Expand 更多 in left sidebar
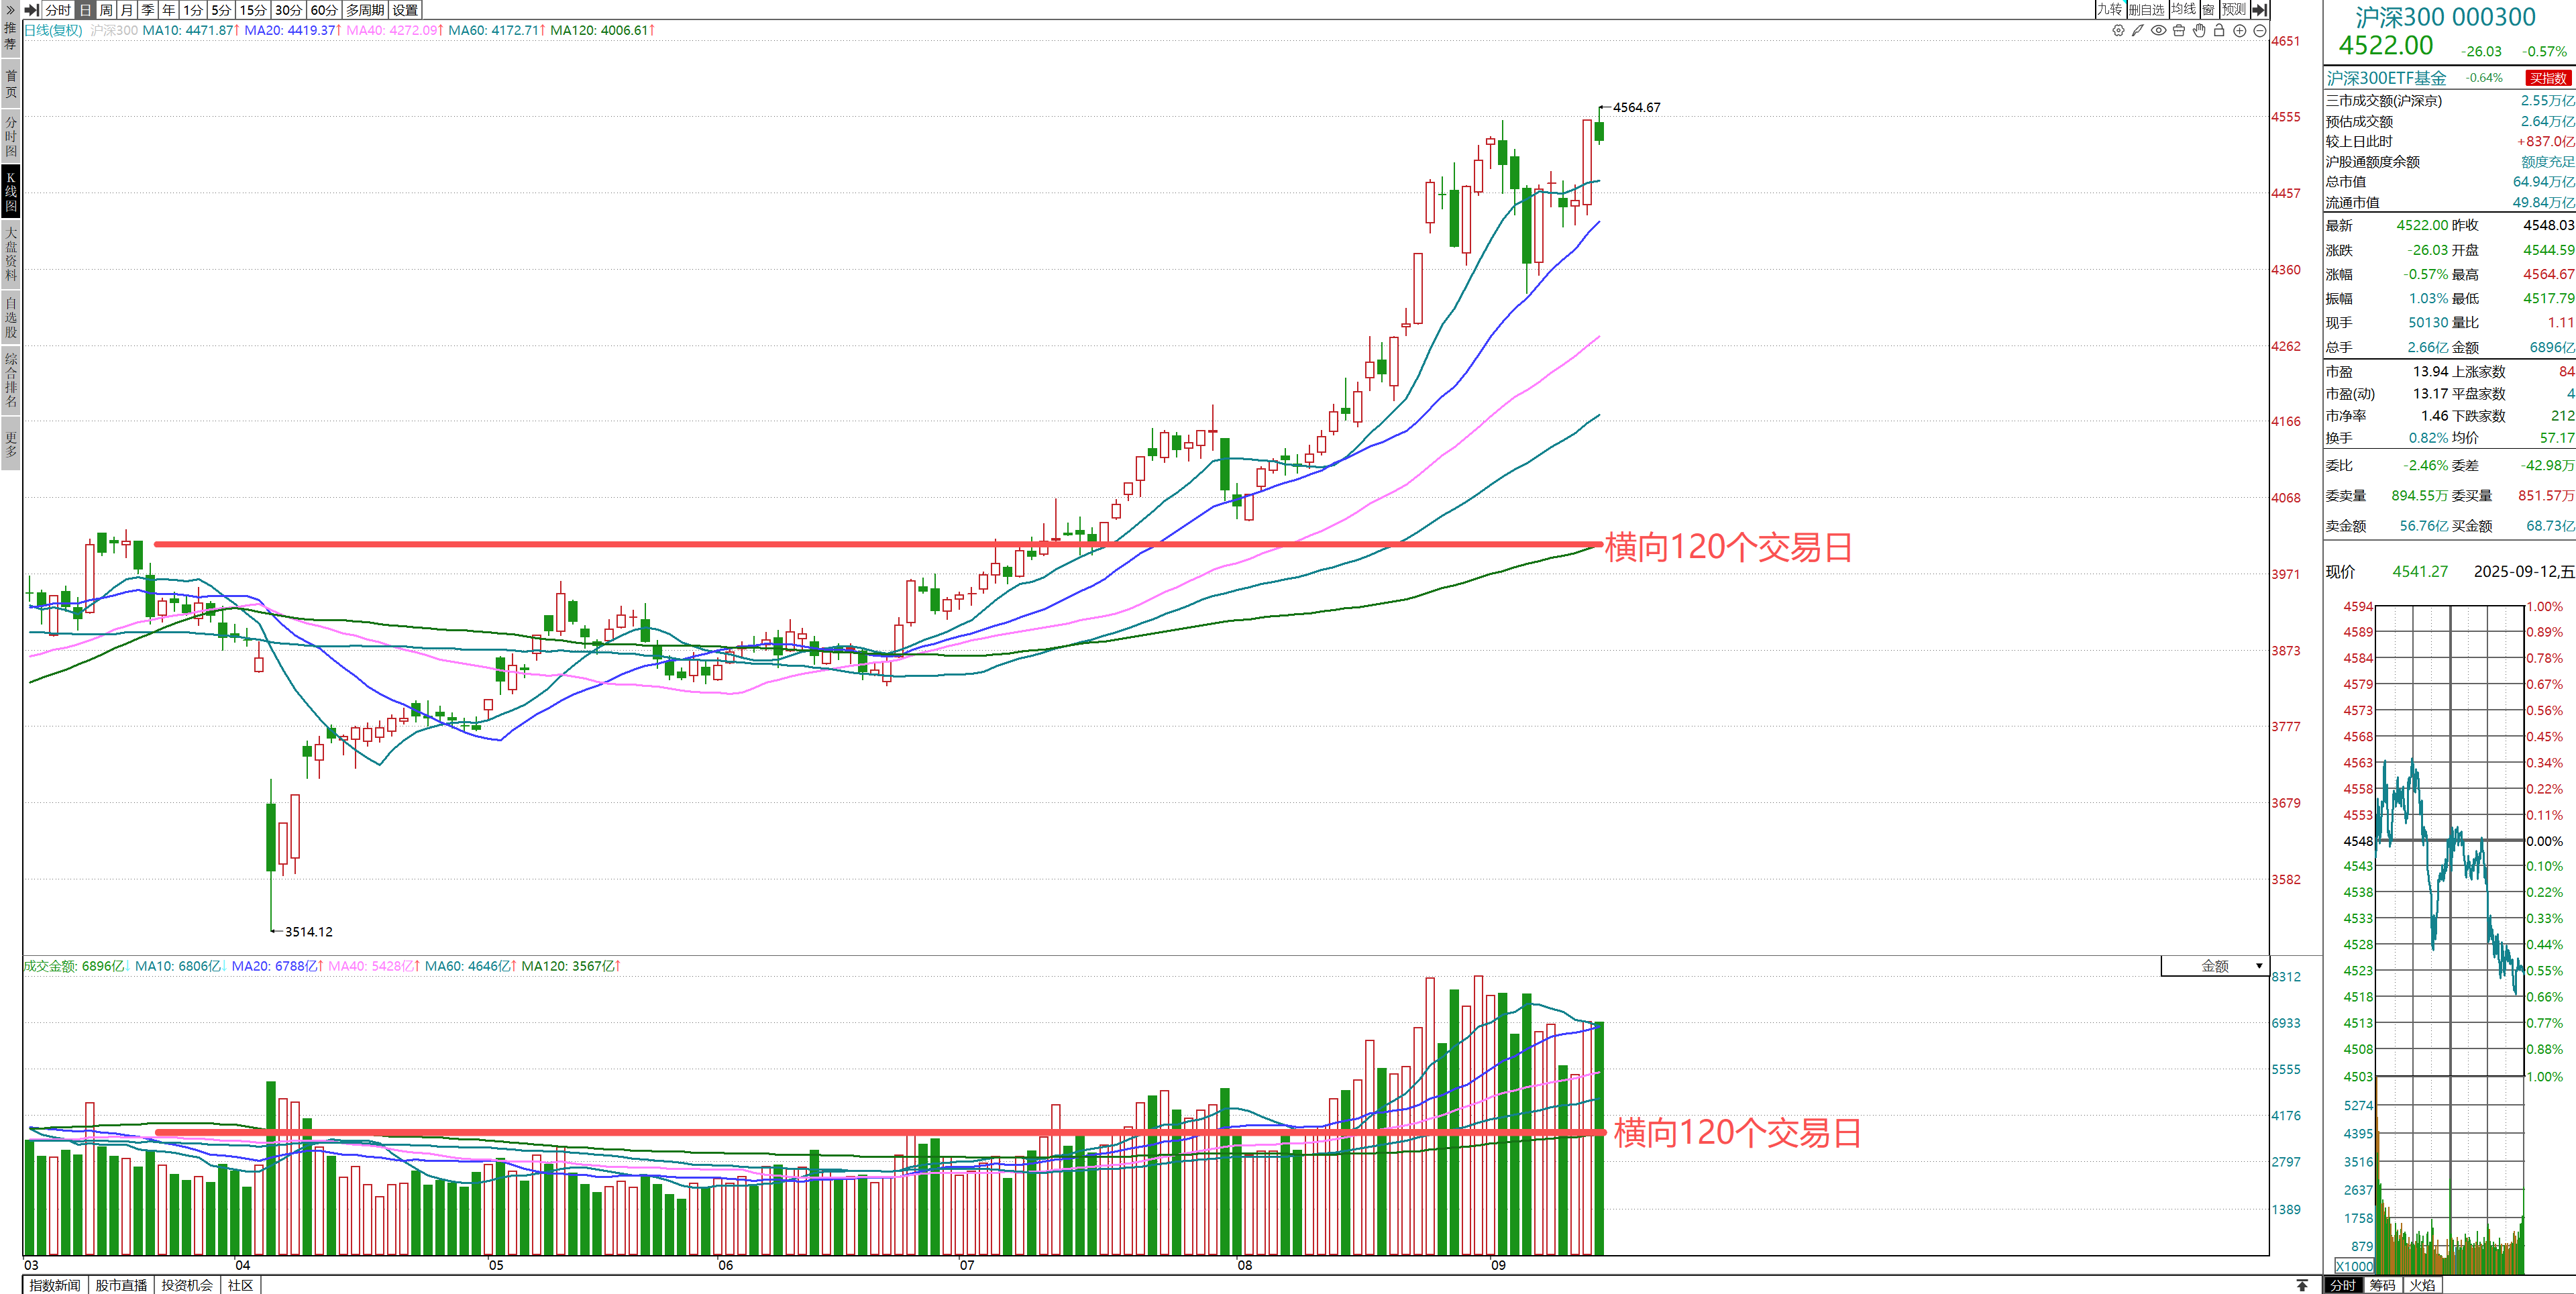The height and width of the screenshot is (1294, 2576). (11, 444)
